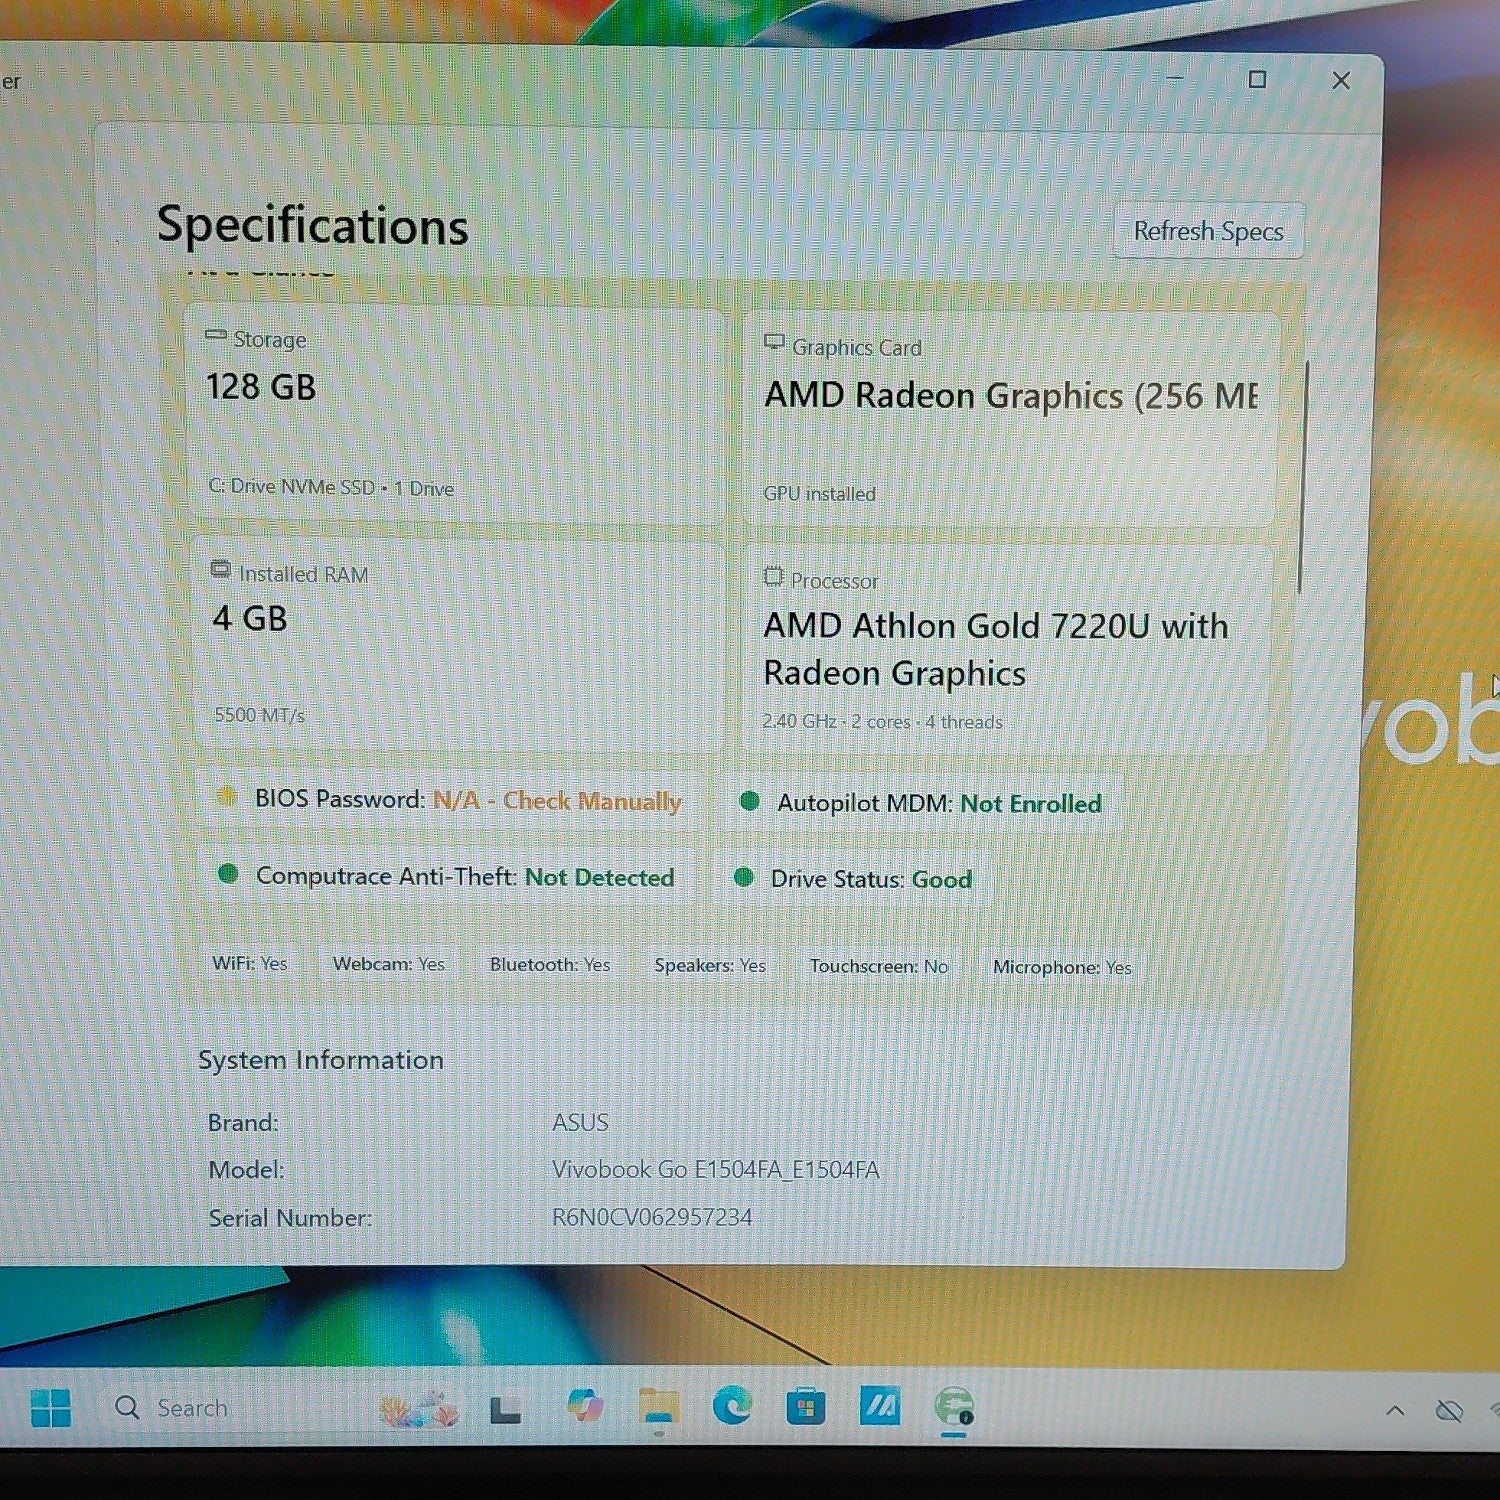
Task: Open File Explorer from the taskbar
Action: click(x=659, y=1407)
